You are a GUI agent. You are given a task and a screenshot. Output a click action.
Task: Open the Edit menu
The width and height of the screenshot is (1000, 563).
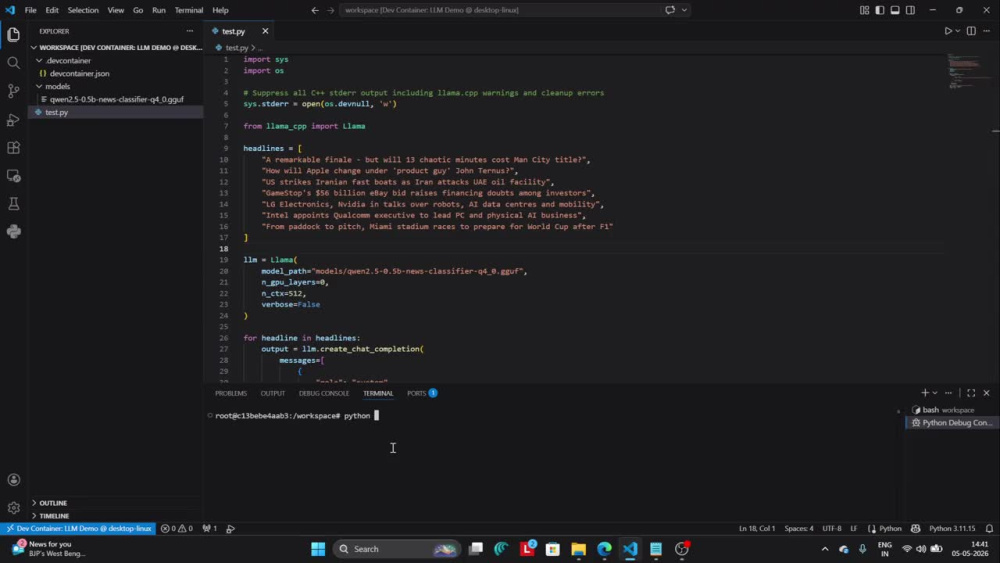pyautogui.click(x=52, y=10)
